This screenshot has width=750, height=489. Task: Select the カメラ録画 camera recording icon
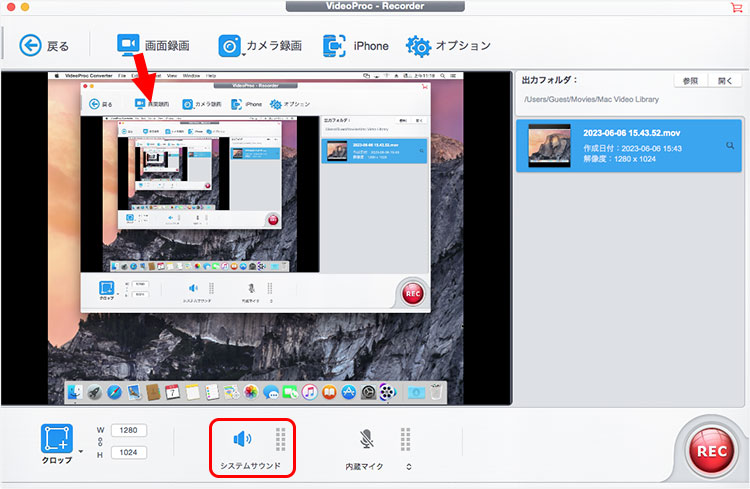pos(229,45)
